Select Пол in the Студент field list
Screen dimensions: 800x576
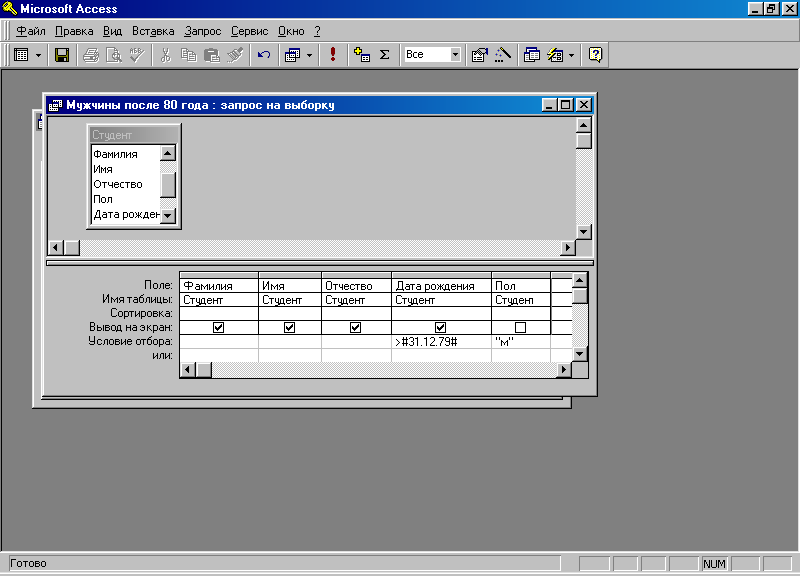[x=126, y=199]
